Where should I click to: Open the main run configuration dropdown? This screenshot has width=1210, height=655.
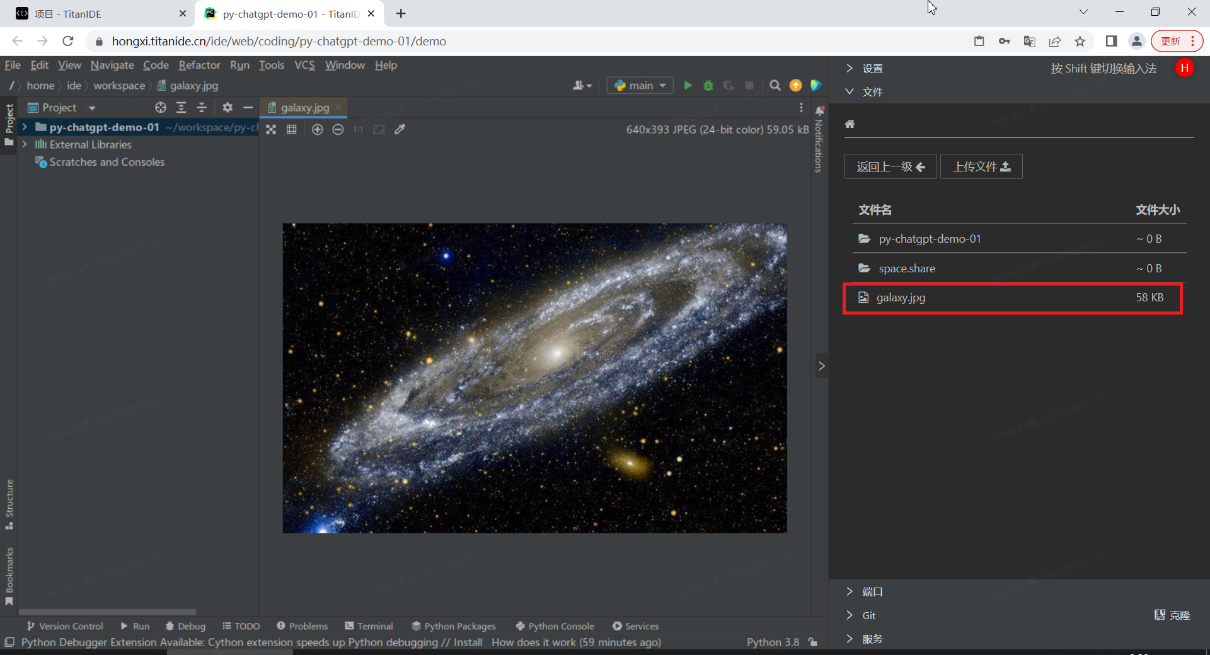[640, 86]
